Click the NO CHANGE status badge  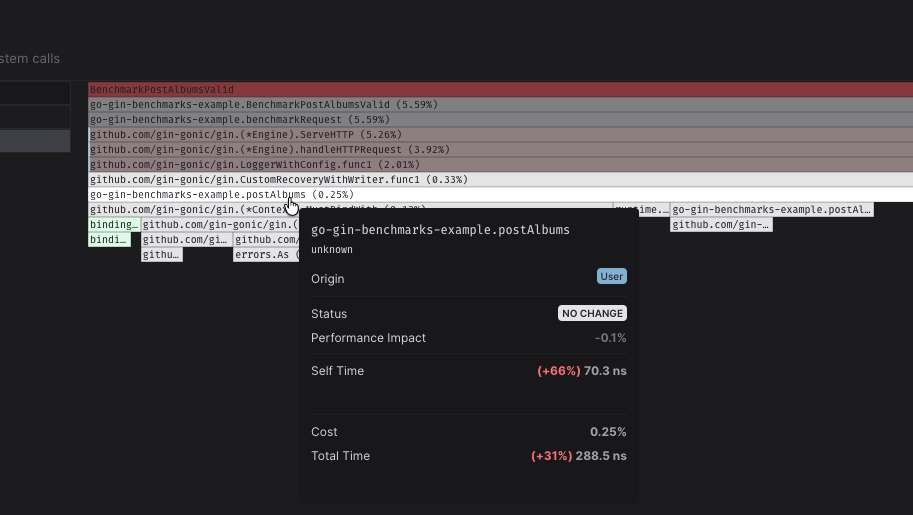[592, 313]
